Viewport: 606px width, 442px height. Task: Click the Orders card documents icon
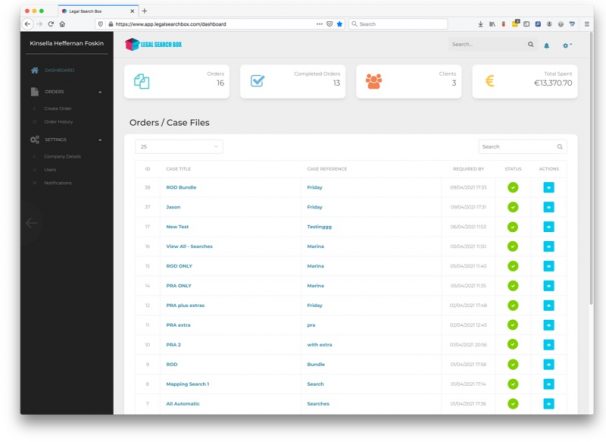141,82
